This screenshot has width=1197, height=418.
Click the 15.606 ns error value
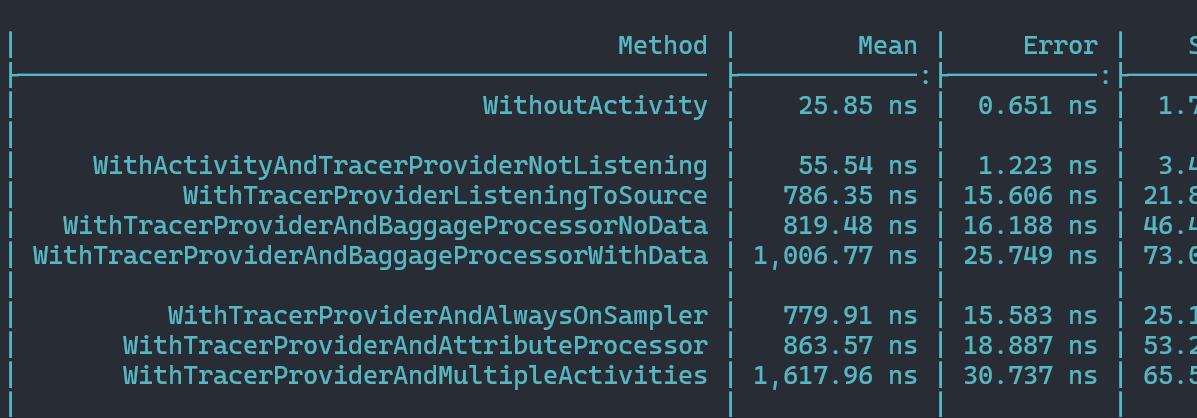[1030, 196]
